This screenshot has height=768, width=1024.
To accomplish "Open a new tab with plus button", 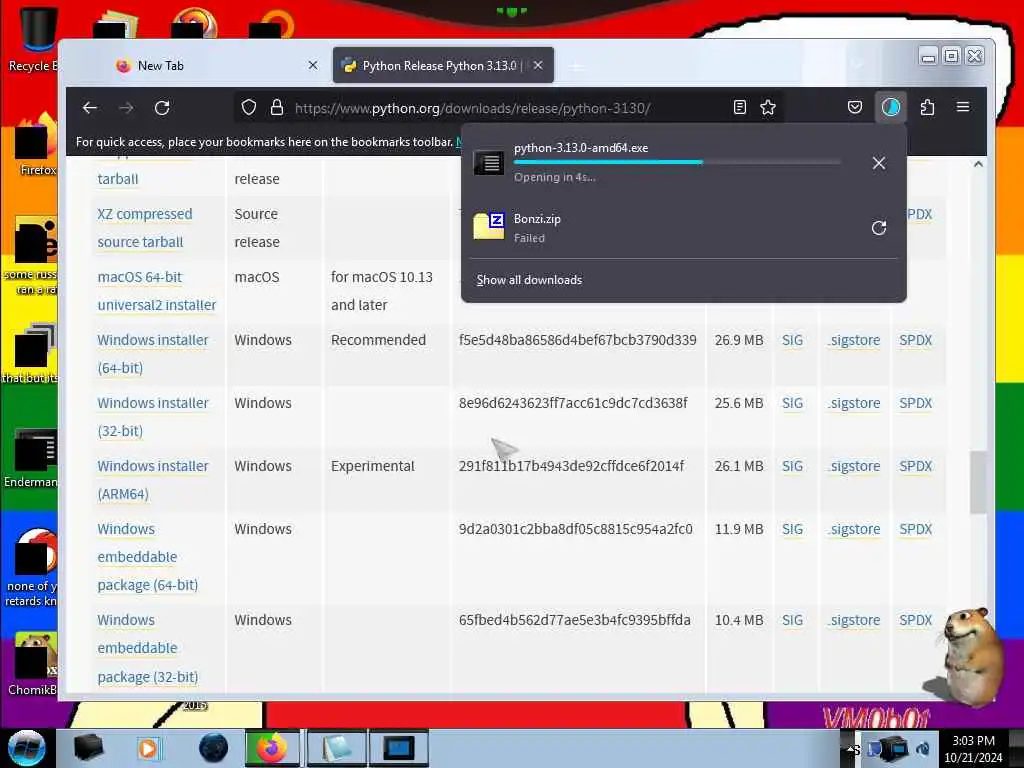I will point(576,66).
